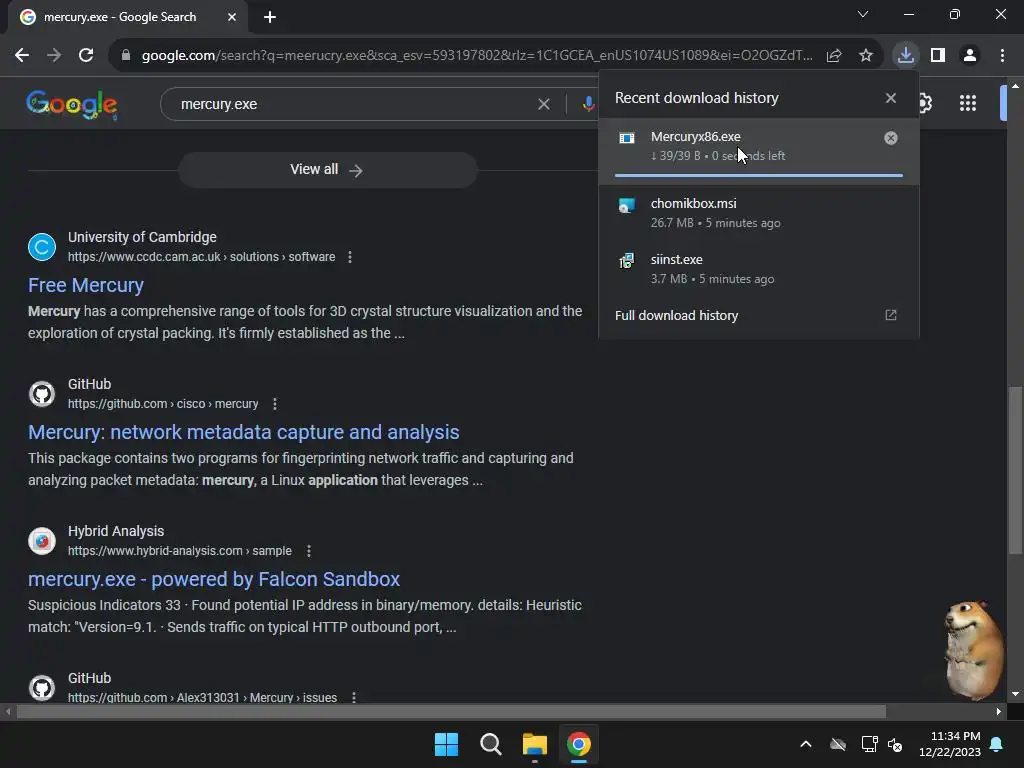The height and width of the screenshot is (768, 1024).
Task: Open the siinst.exe download entry
Action: click(x=759, y=269)
